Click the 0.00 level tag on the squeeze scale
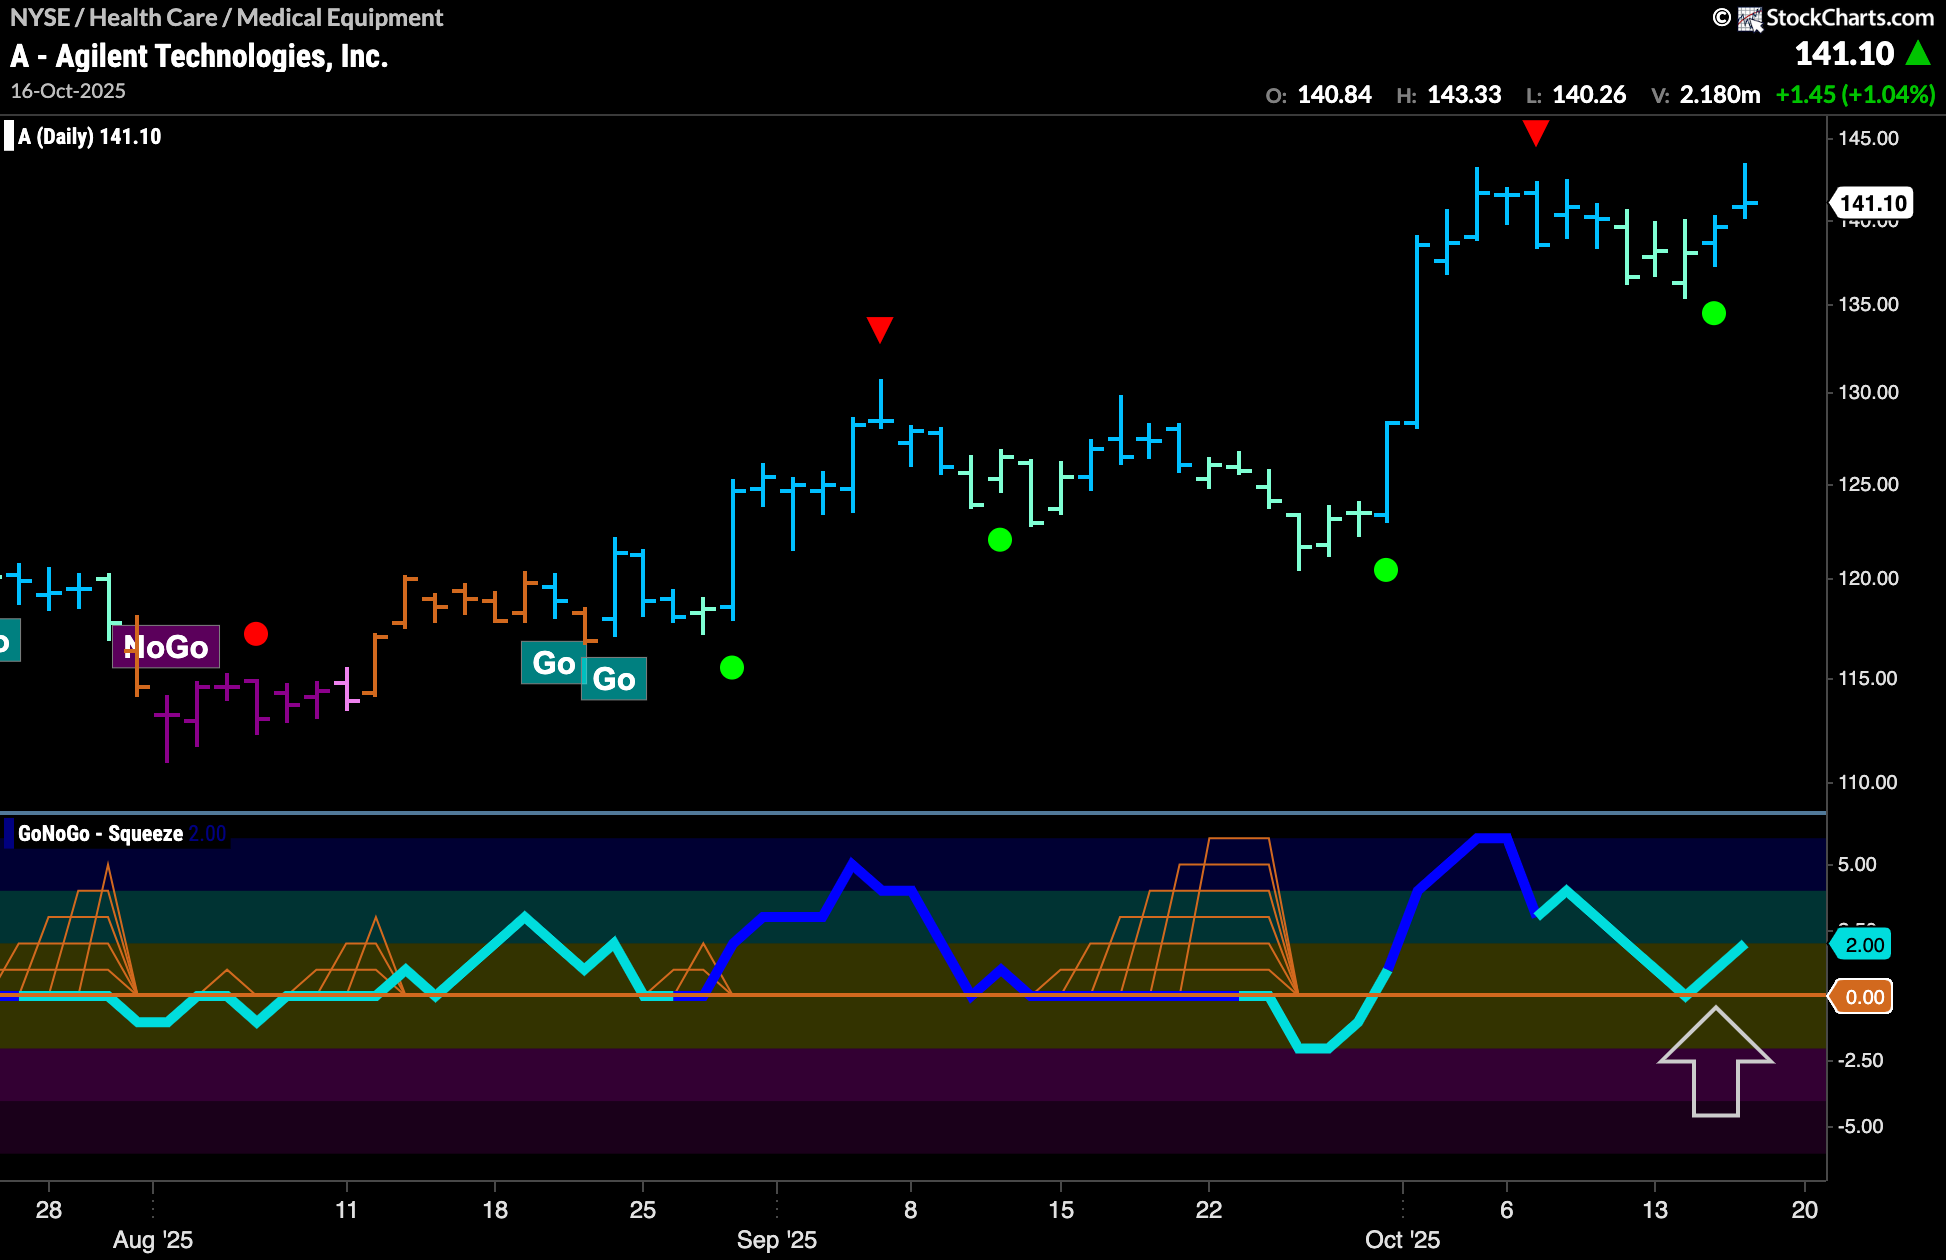This screenshot has height=1260, width=1946. pyautogui.click(x=1862, y=996)
